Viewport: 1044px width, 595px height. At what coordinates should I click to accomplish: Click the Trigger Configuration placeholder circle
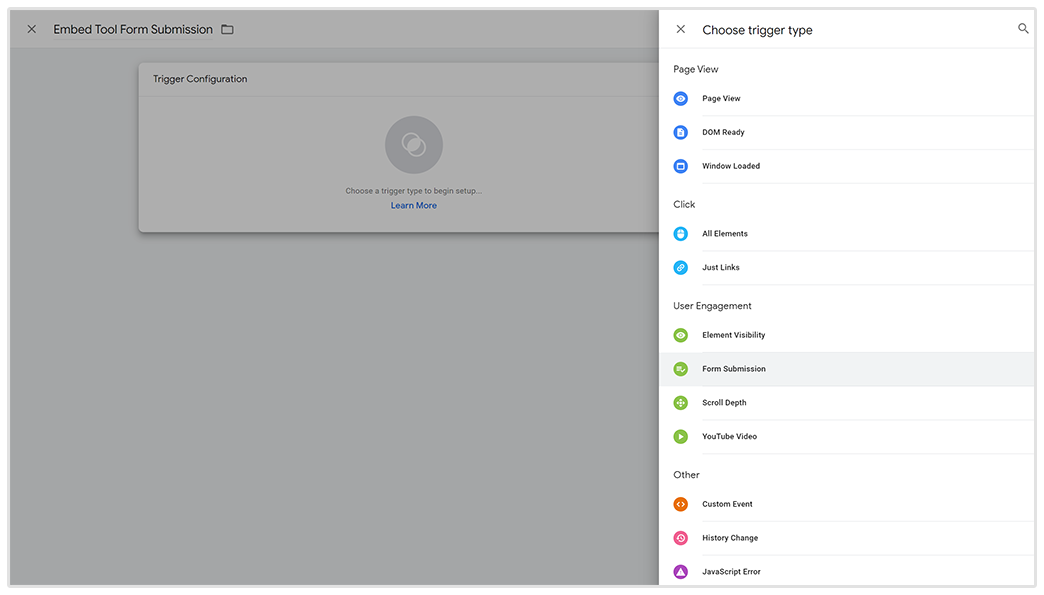coord(413,145)
